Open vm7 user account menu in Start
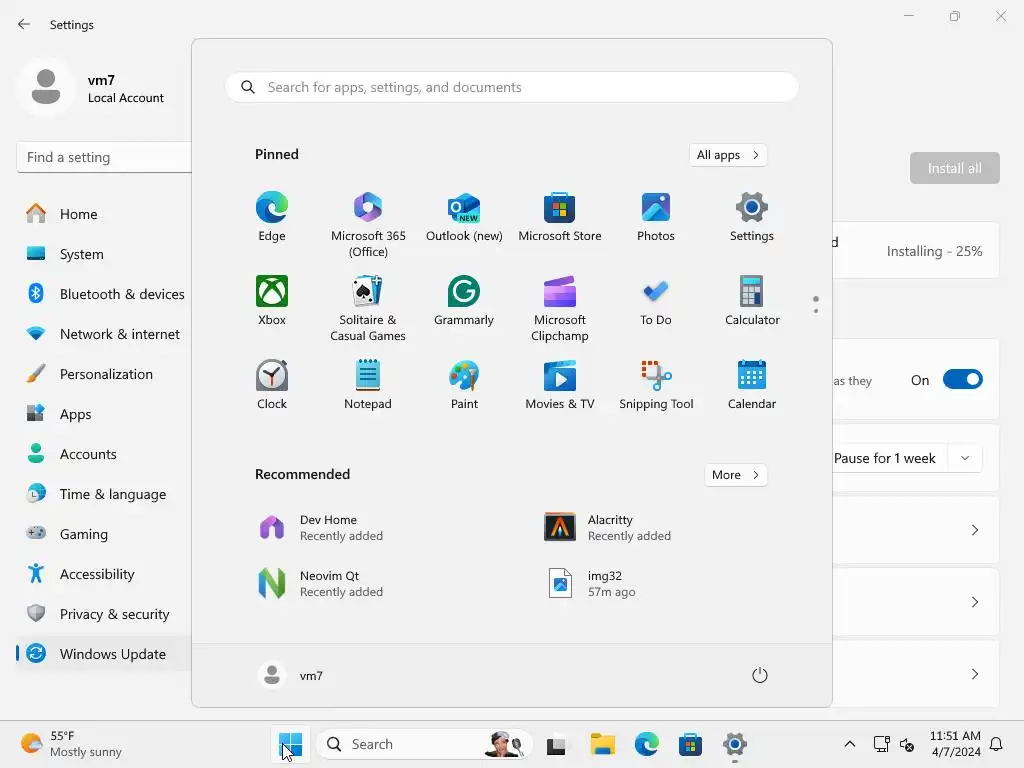The width and height of the screenshot is (1024, 768). tap(291, 675)
